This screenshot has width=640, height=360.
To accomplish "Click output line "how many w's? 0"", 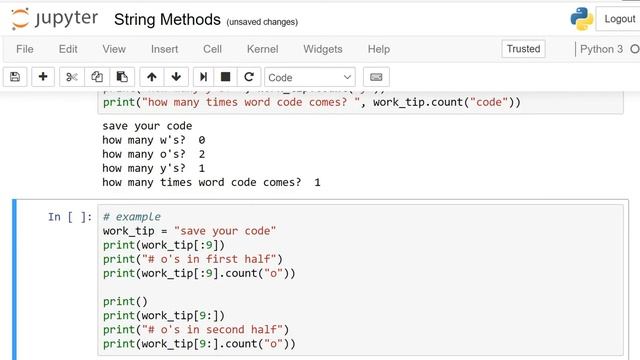I will point(153,140).
